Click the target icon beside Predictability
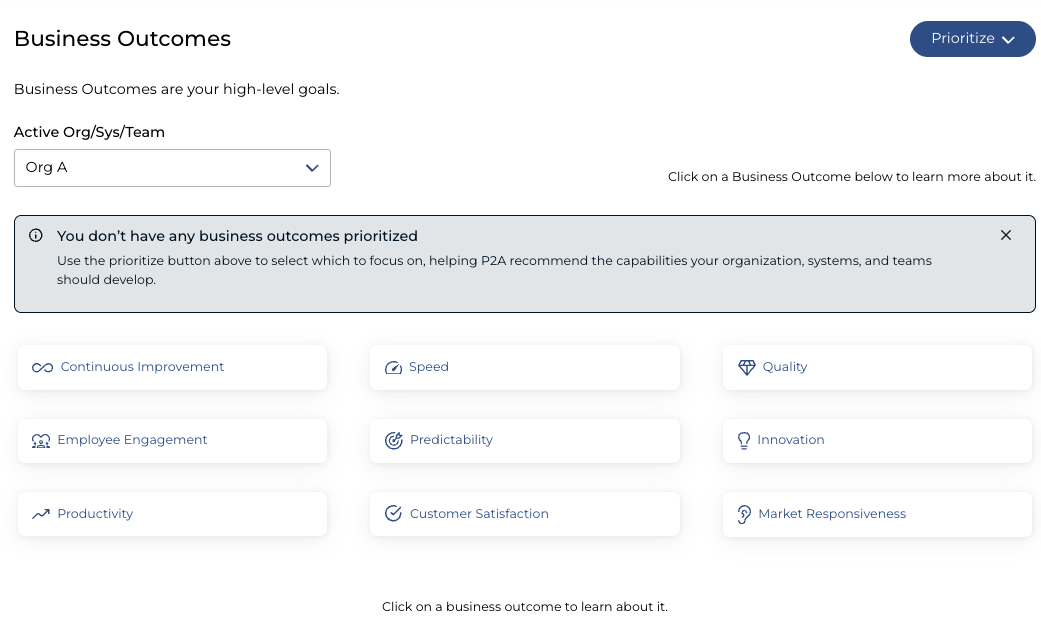Image resolution: width=1041 pixels, height=629 pixels. [x=393, y=441]
